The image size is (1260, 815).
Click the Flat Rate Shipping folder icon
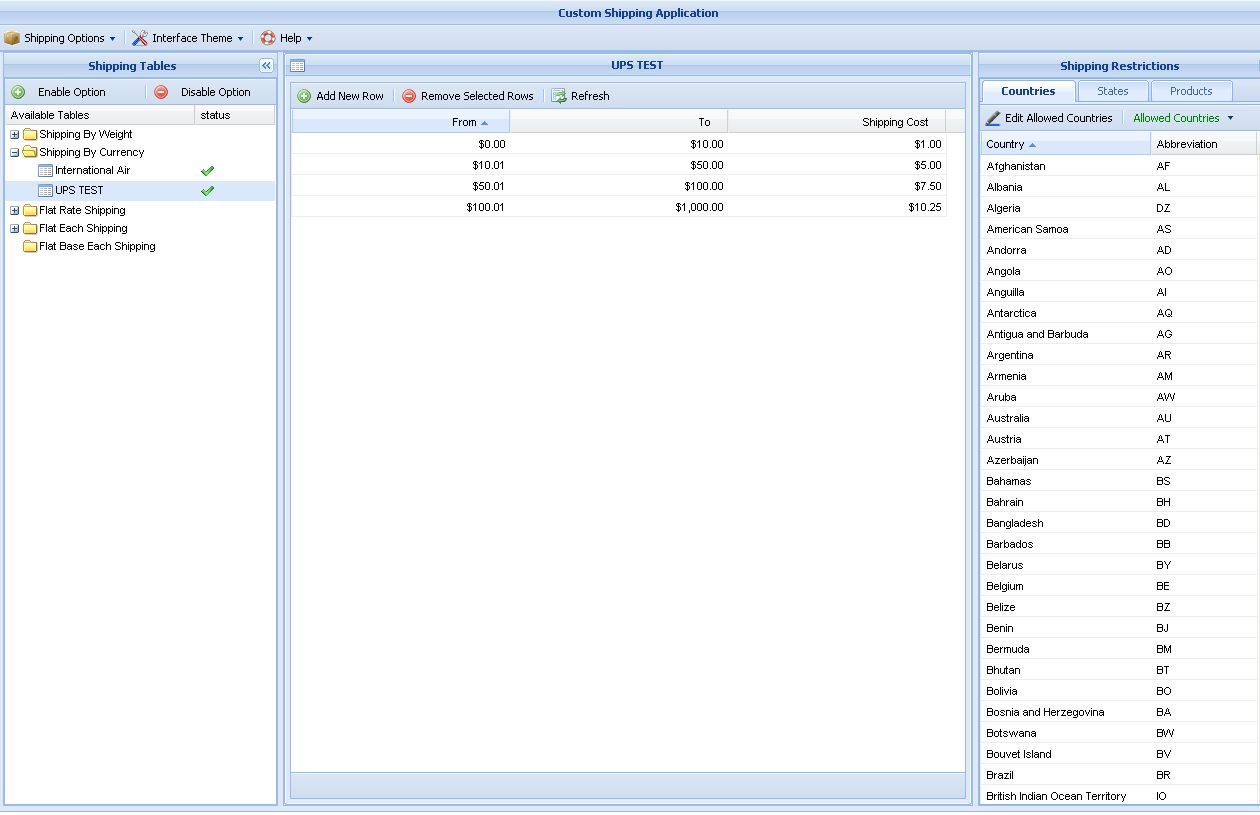click(30, 210)
